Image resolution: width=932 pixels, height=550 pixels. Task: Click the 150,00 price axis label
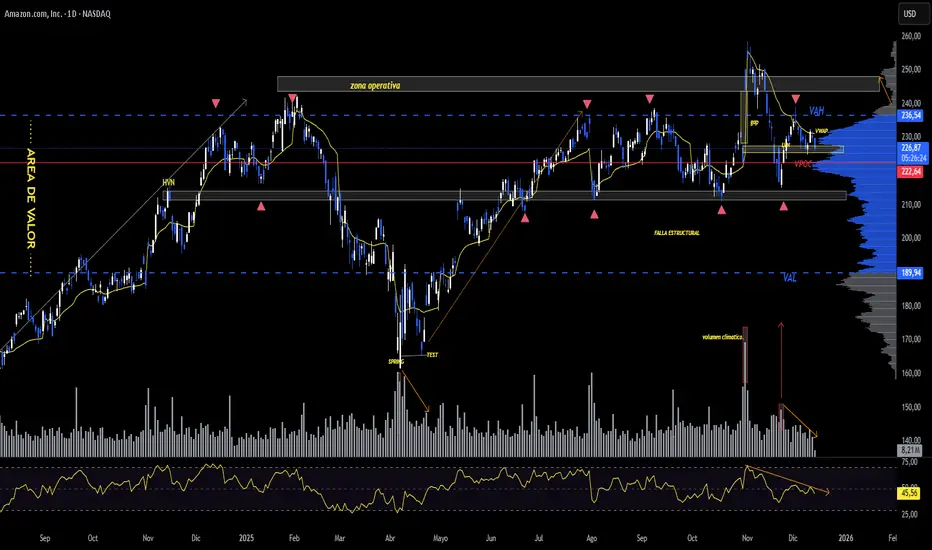911,407
